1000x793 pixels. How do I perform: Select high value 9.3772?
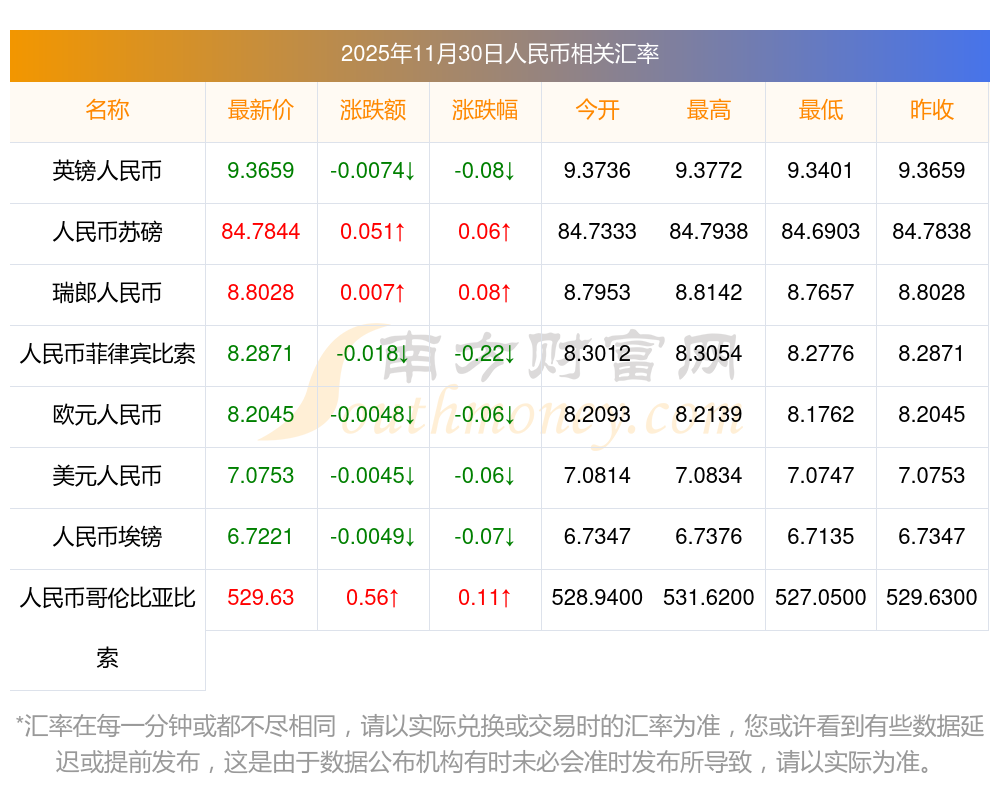pyautogui.click(x=709, y=170)
